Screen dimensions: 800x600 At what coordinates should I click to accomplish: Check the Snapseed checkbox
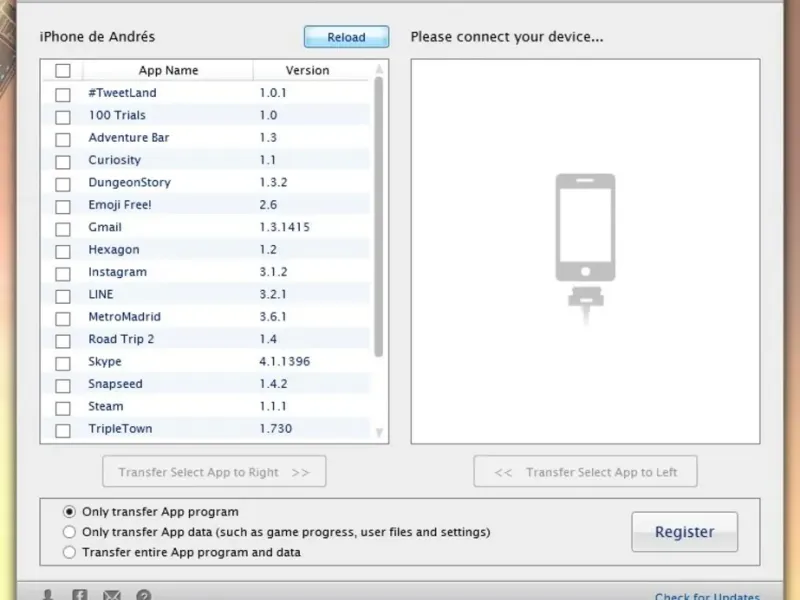point(63,386)
